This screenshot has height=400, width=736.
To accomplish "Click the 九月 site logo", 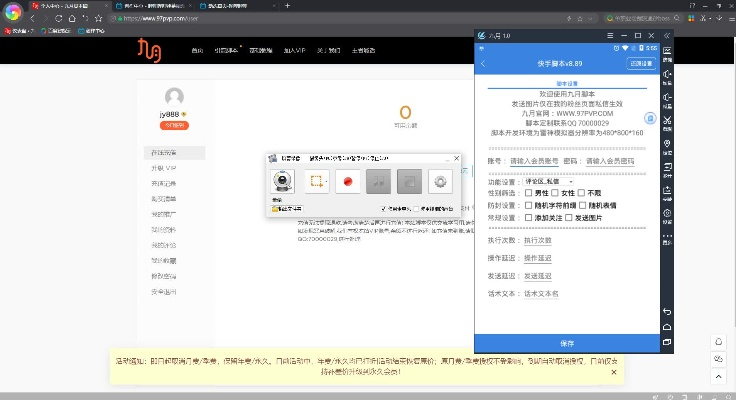I will (149, 50).
